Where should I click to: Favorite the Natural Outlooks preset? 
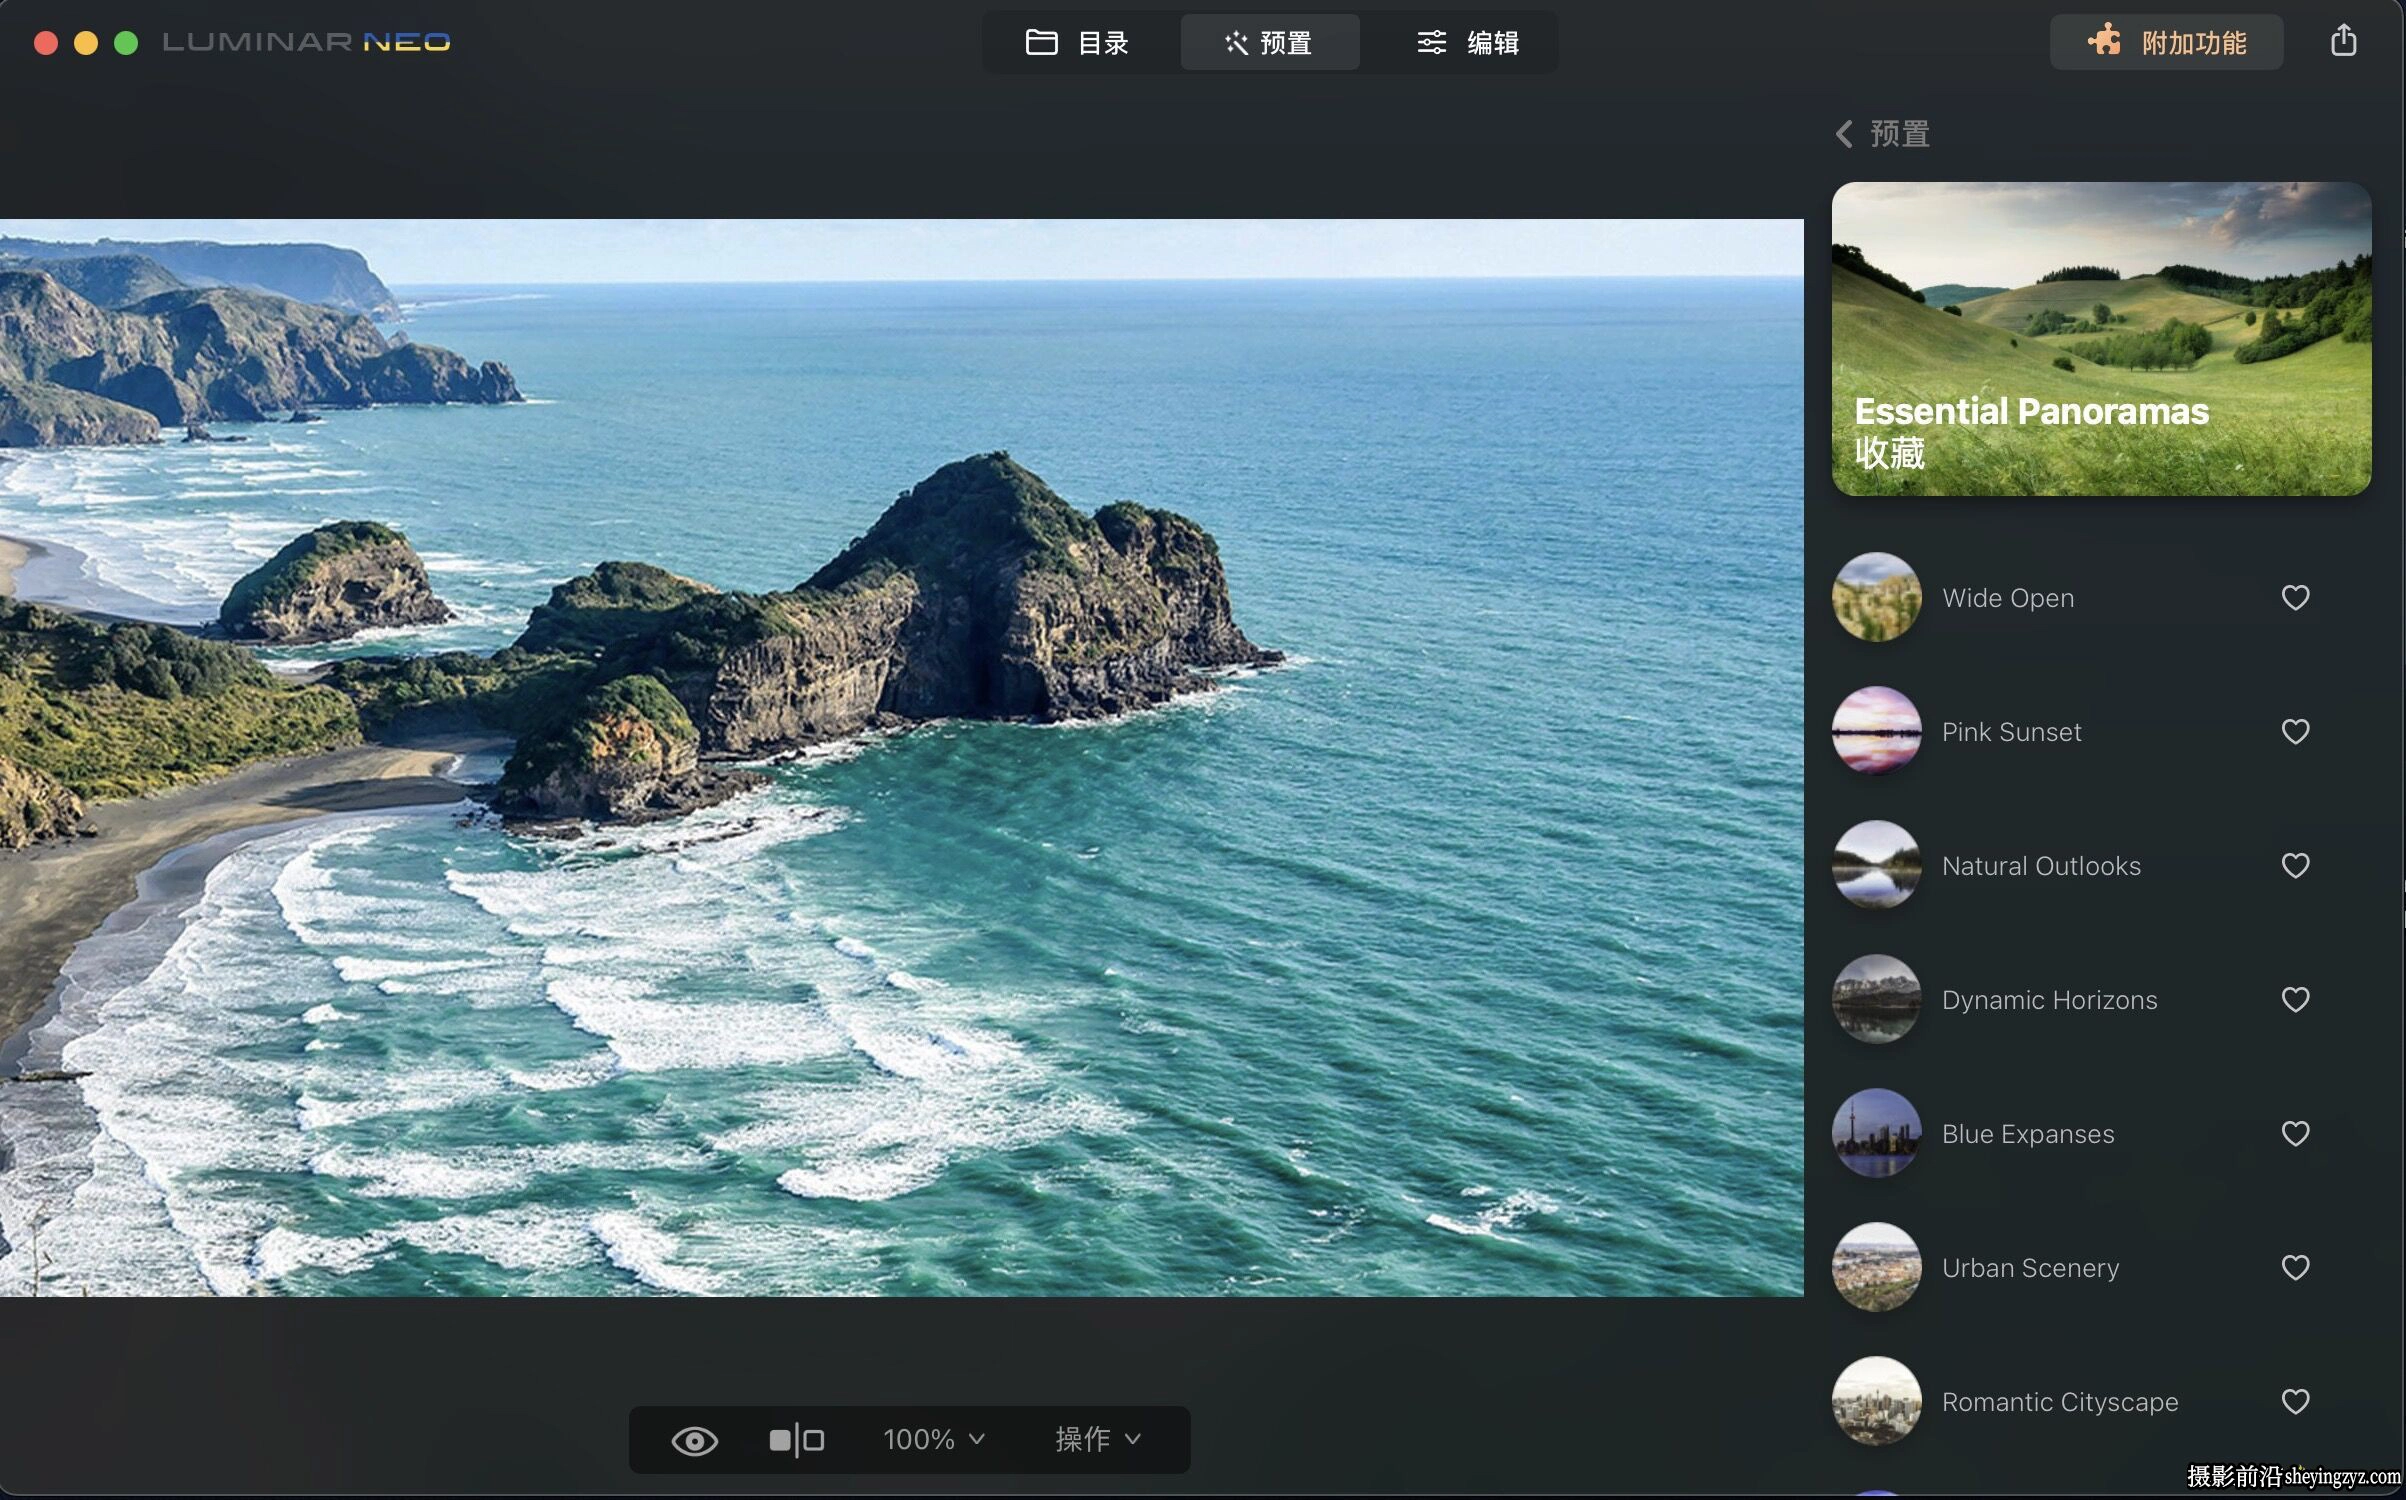pyautogui.click(x=2295, y=866)
